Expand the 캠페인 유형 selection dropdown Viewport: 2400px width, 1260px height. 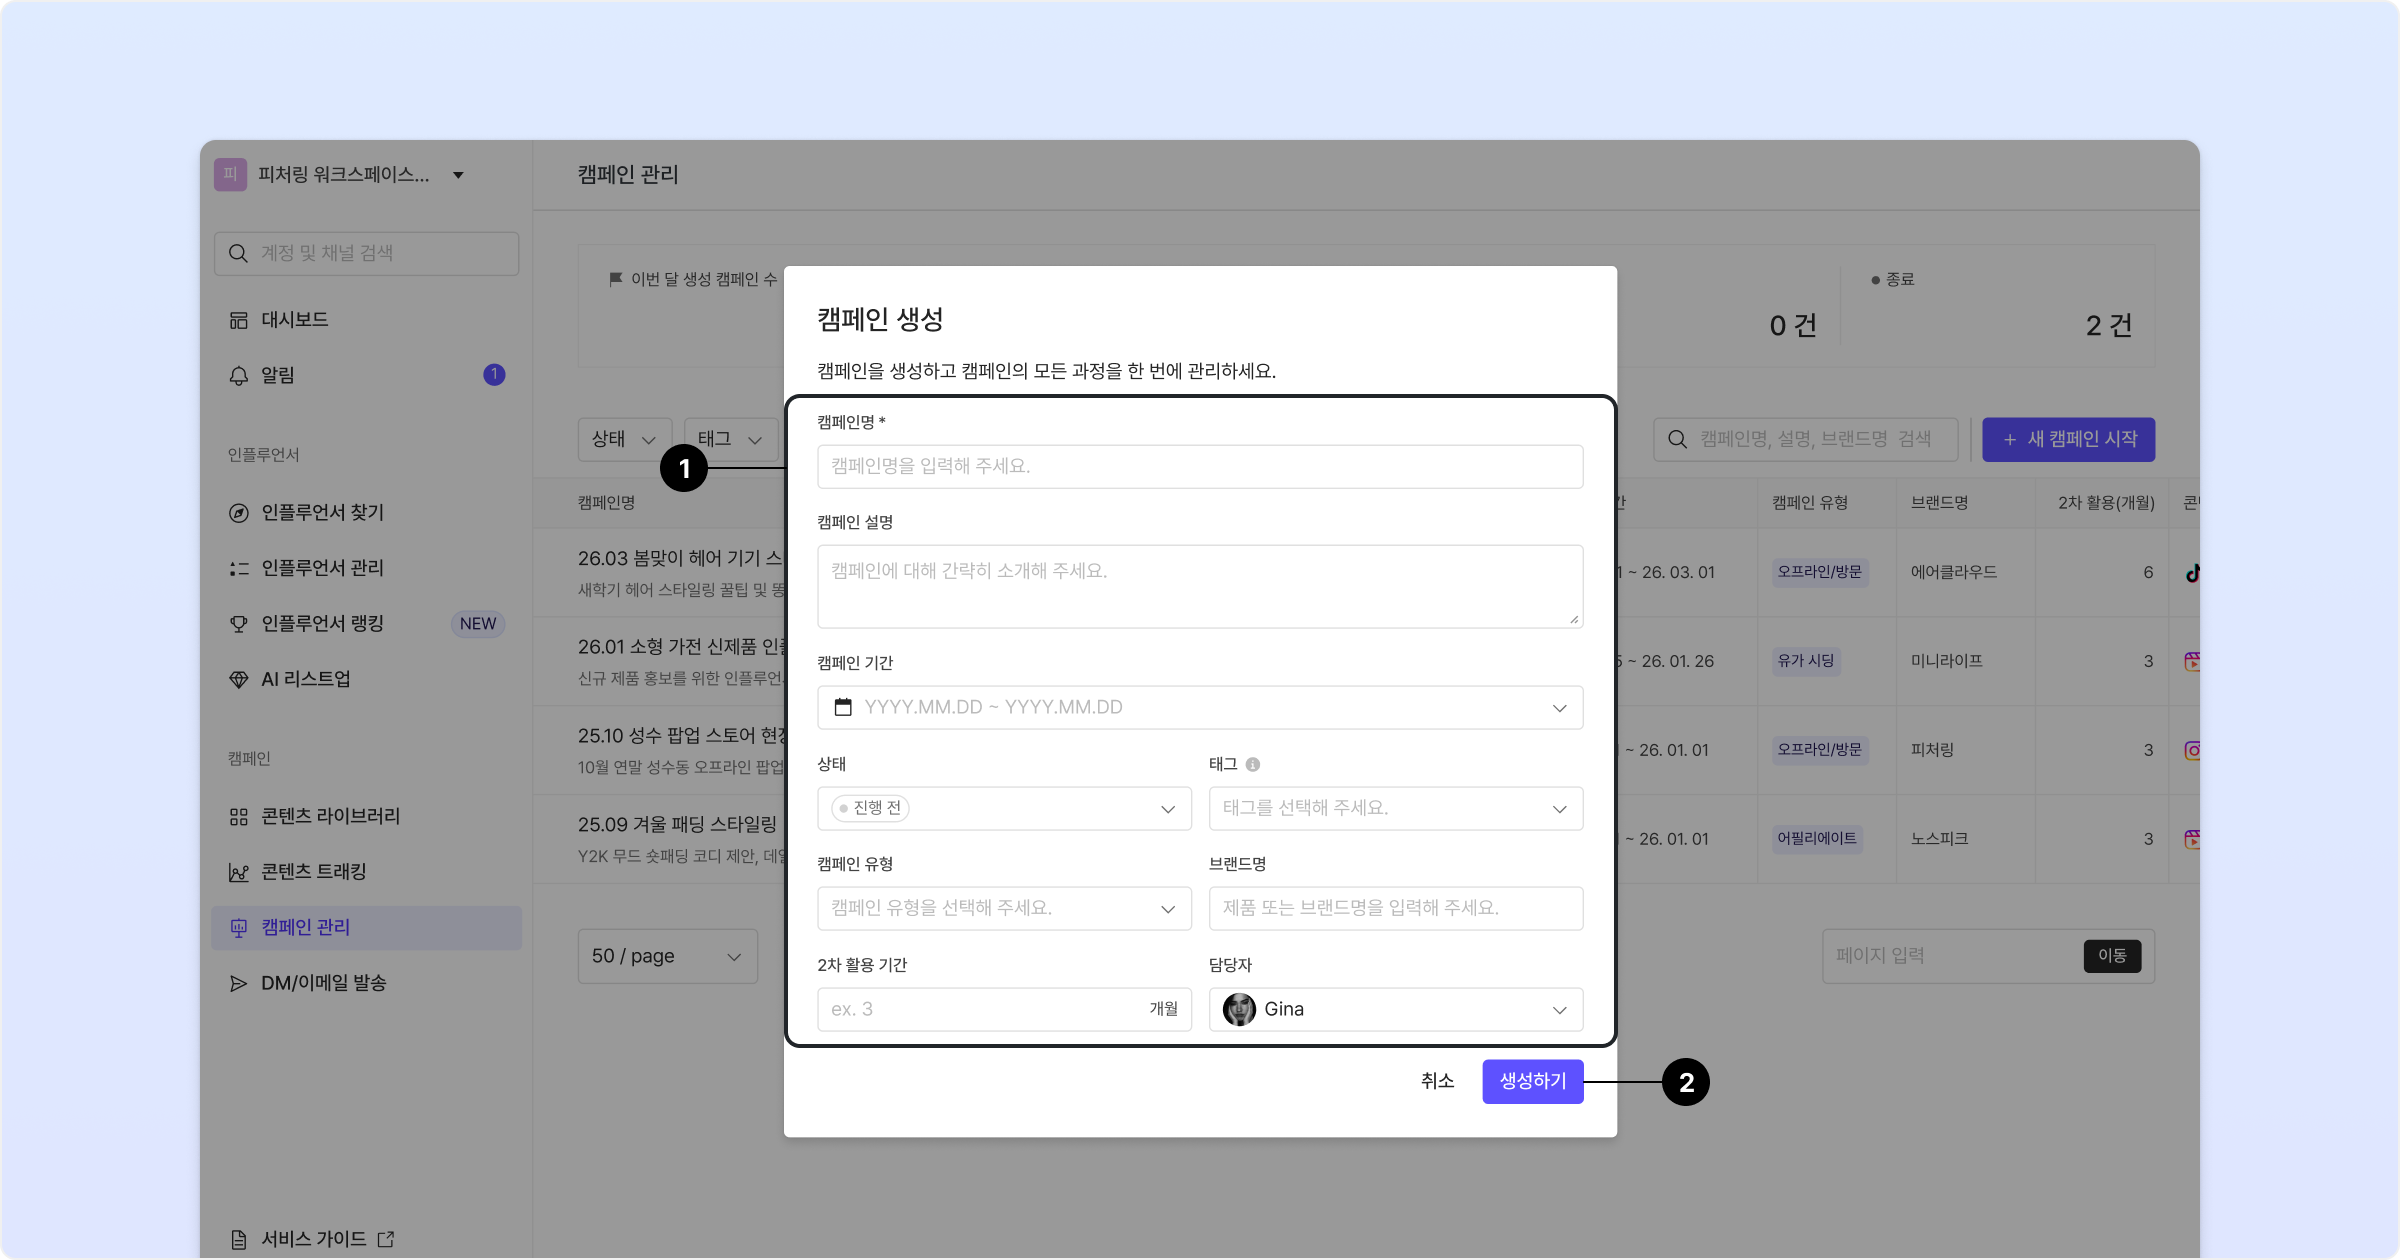1004,908
